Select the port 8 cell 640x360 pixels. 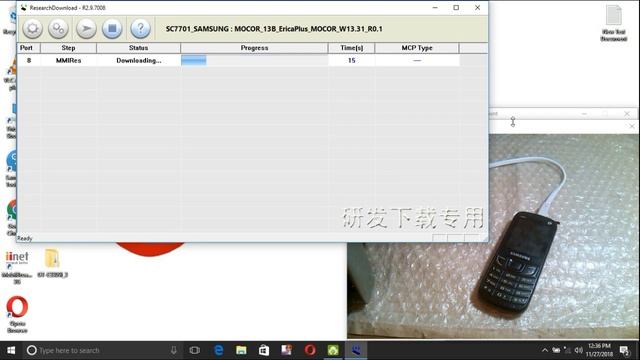(29, 60)
